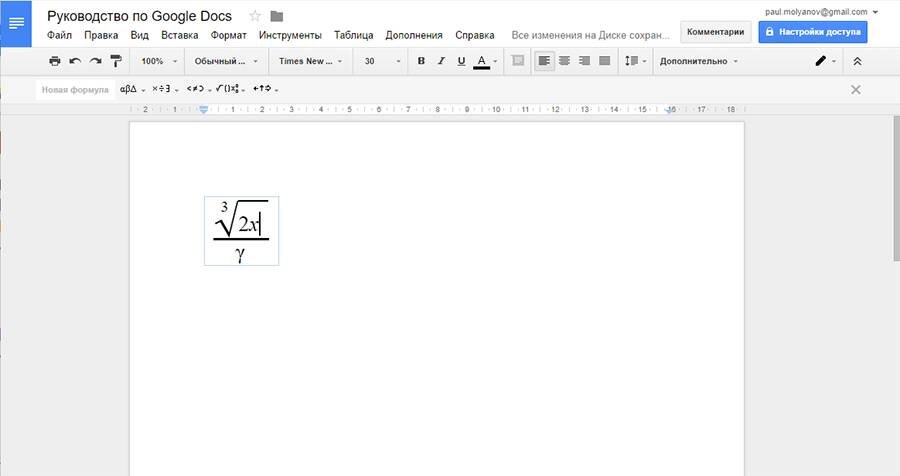Viewport: 900px width, 476px height.
Task: Open the Greek letters αβΔ menu
Action: click(x=132, y=89)
